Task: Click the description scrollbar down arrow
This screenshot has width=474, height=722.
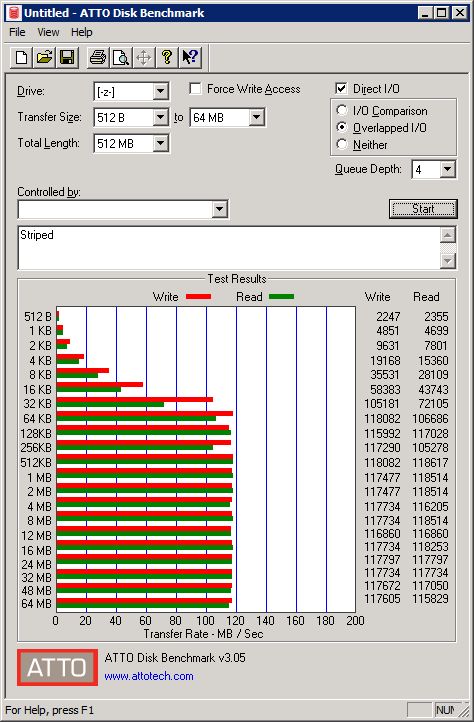Action: point(448,261)
